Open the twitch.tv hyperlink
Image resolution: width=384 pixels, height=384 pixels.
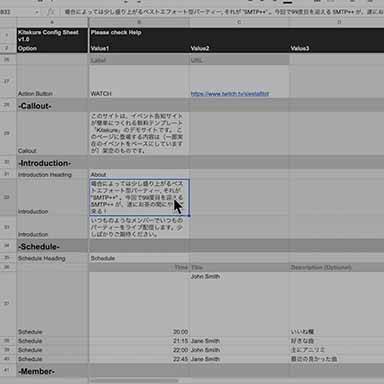click(230, 94)
